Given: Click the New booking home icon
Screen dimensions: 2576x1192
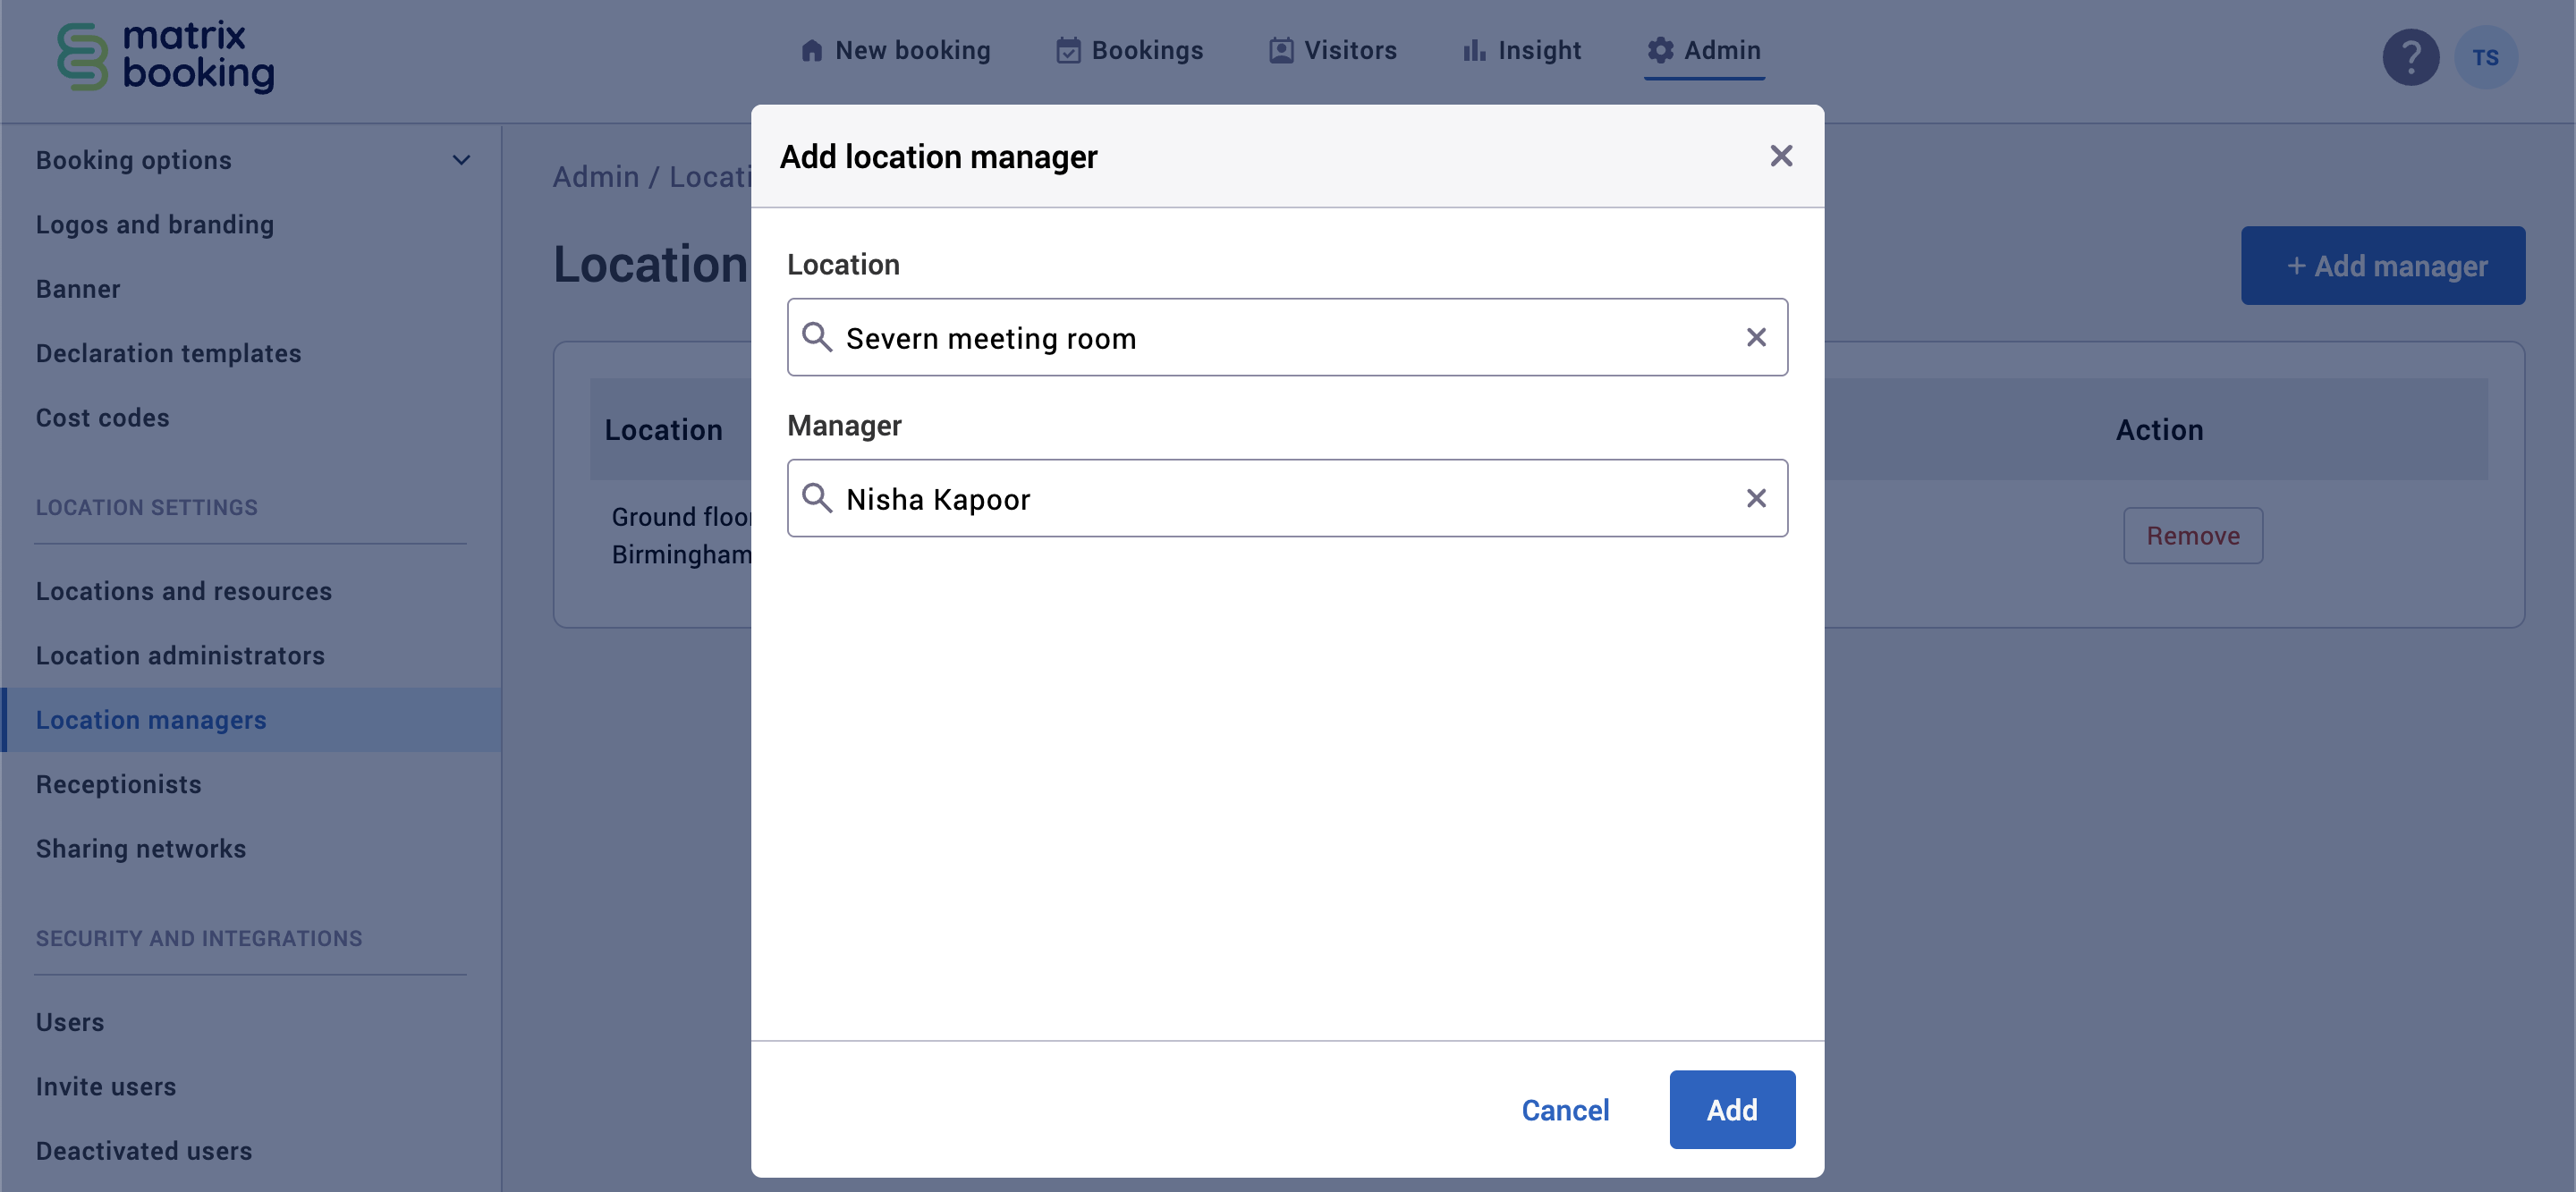Looking at the screenshot, I should coord(812,49).
